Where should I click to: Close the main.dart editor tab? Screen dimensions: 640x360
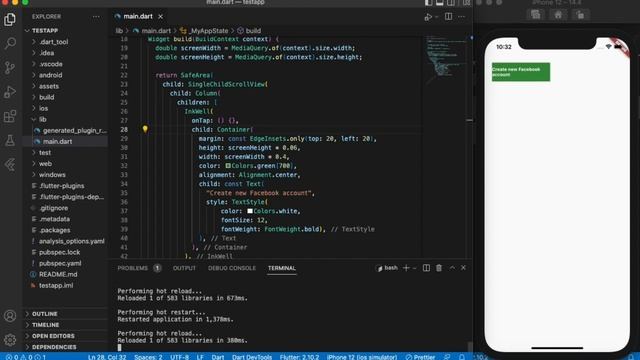coord(160,17)
